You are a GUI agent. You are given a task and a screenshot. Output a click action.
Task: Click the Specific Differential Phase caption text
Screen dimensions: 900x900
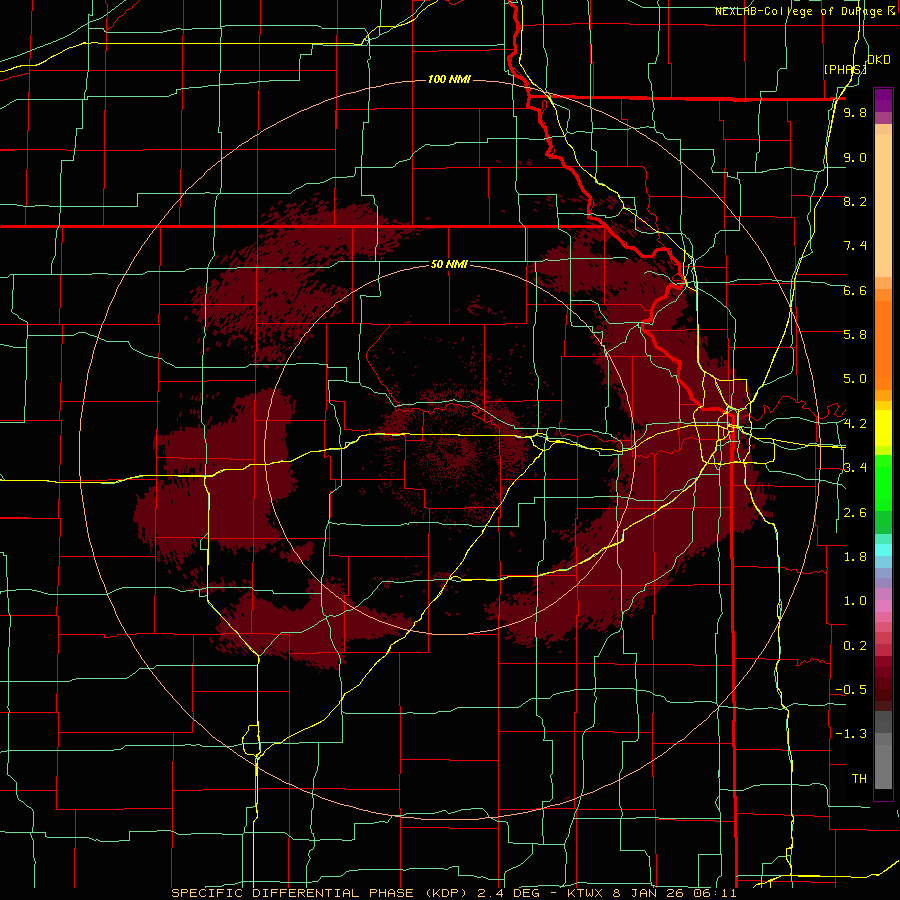(x=454, y=893)
